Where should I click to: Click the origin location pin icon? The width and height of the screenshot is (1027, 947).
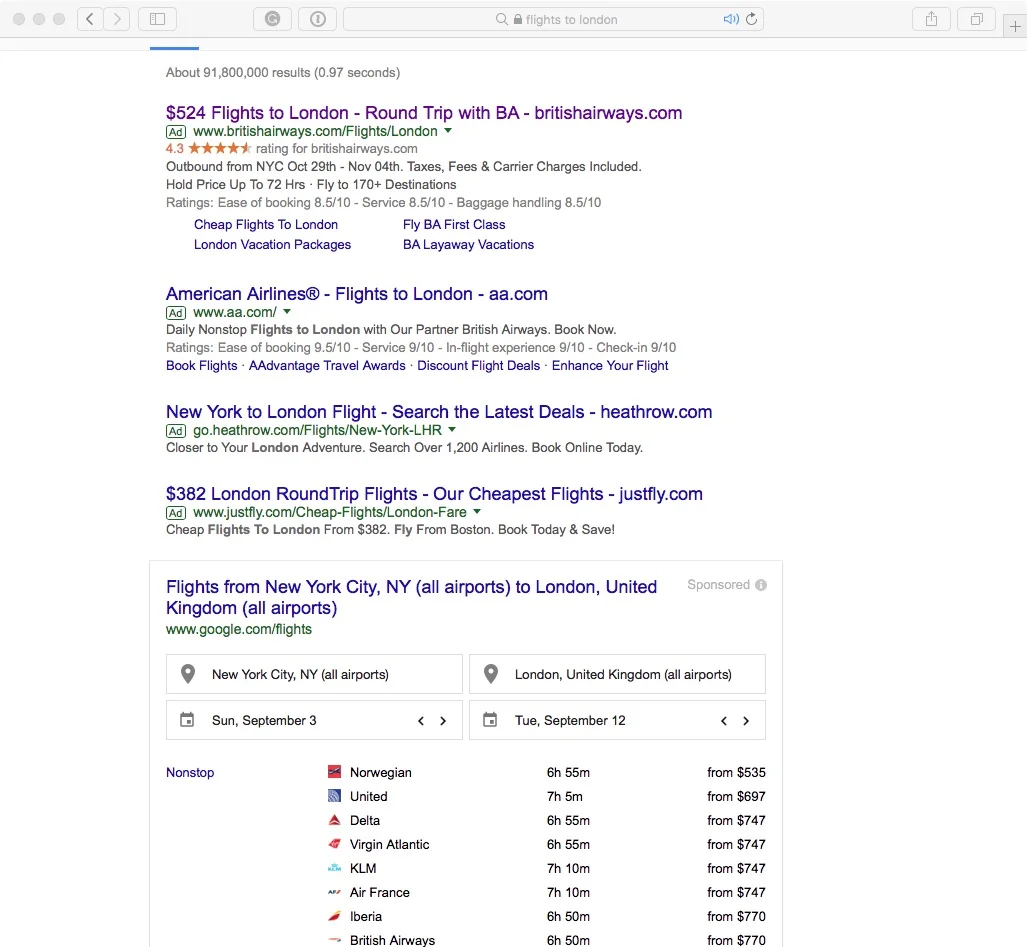point(188,674)
